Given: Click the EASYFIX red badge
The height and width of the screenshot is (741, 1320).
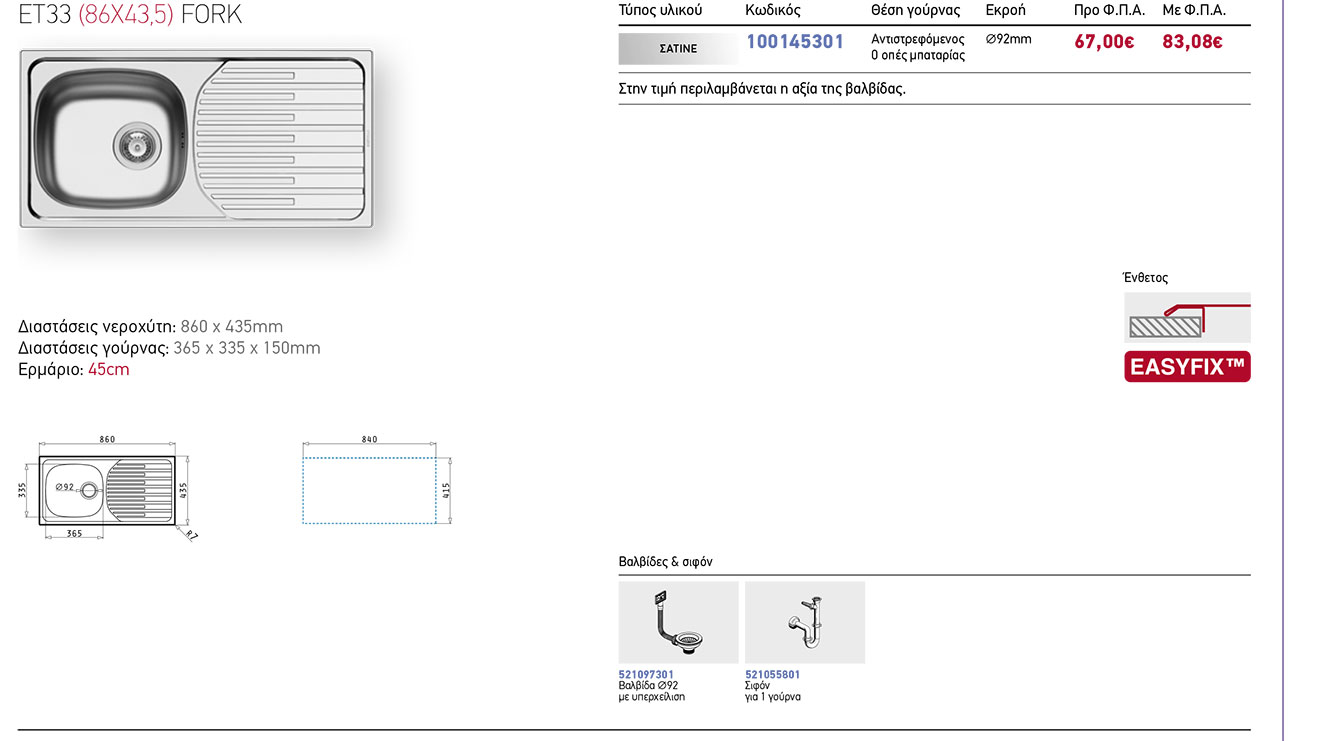Looking at the screenshot, I should (1187, 367).
